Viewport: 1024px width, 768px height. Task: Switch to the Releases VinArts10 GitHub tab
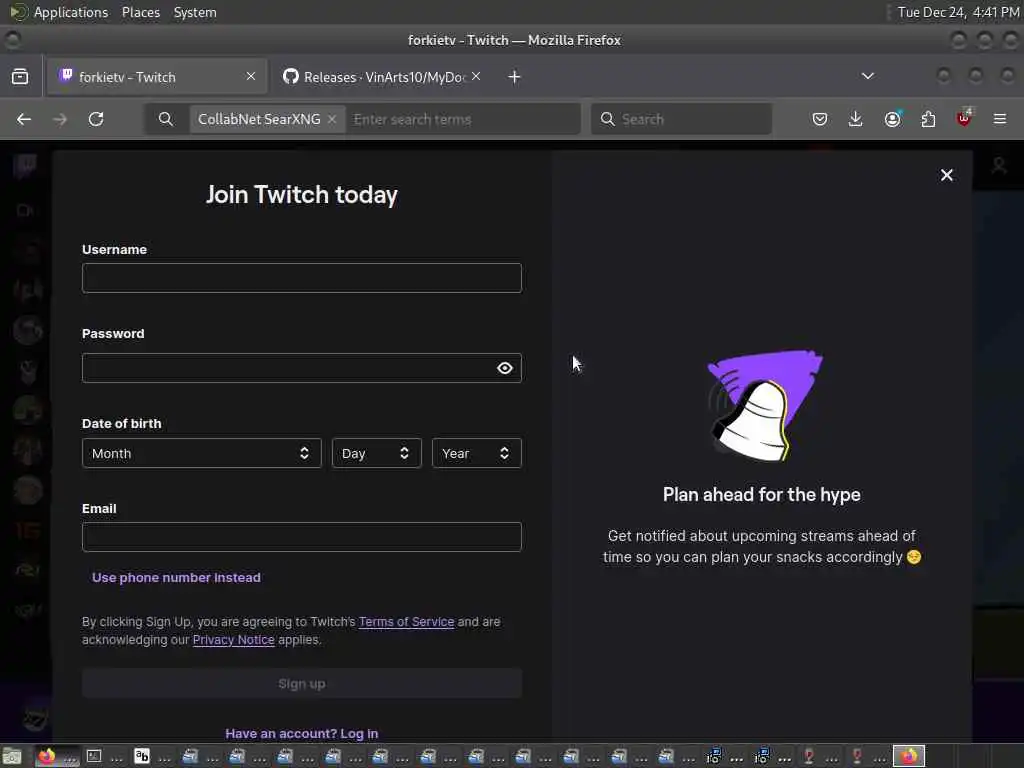(383, 77)
